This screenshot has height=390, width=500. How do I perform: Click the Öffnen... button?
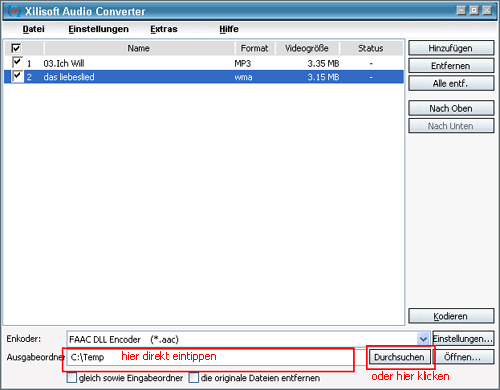pos(463,357)
